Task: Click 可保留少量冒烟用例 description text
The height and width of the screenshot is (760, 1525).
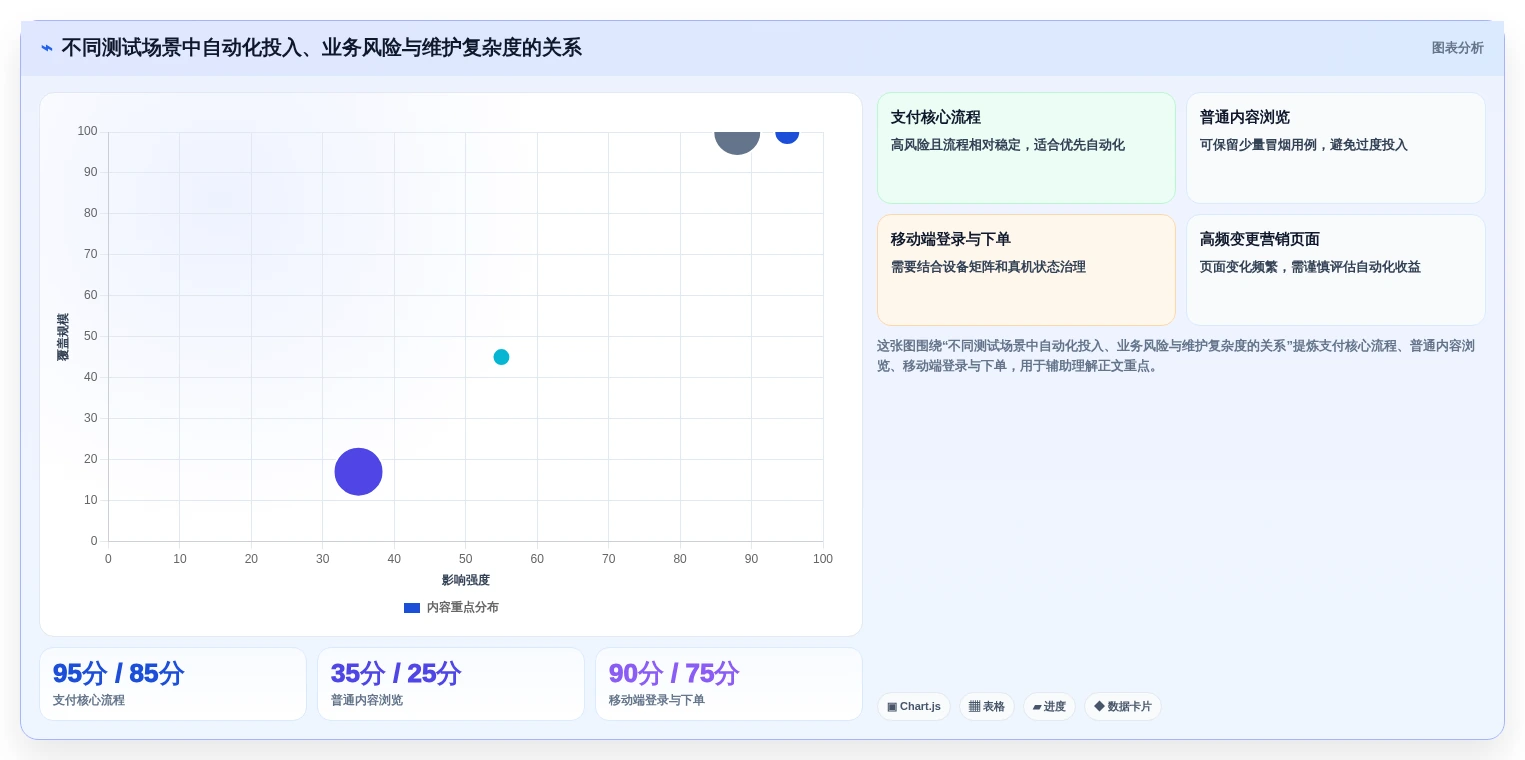Action: coord(1303,145)
